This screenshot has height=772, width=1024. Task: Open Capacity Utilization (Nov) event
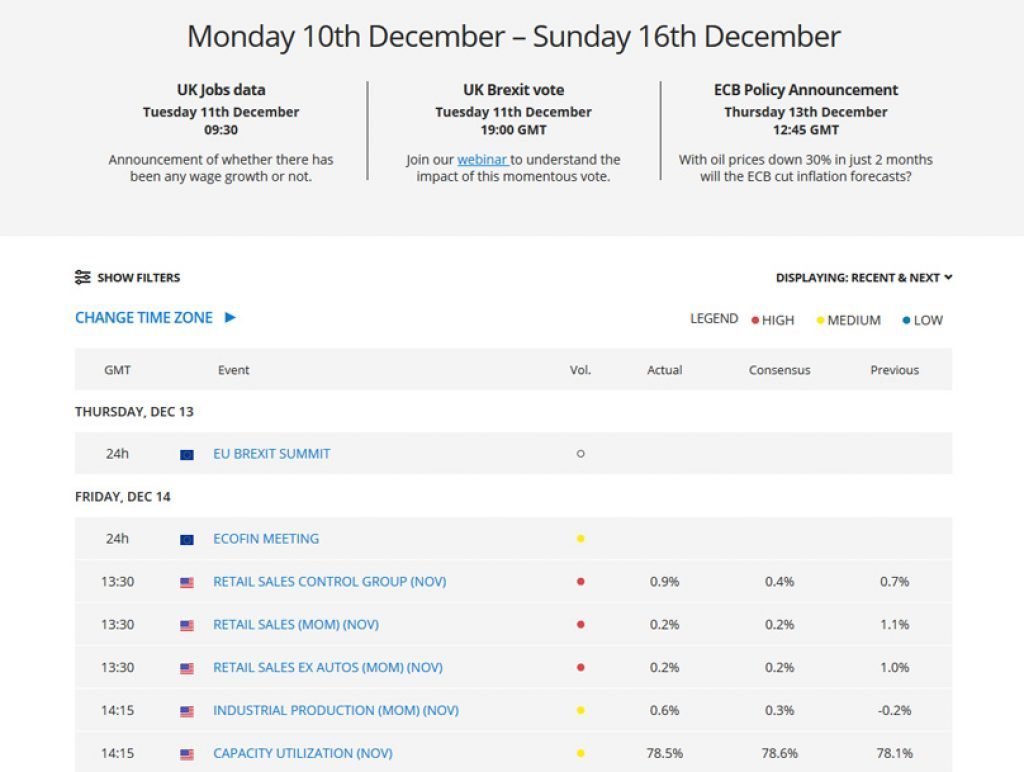pos(302,753)
